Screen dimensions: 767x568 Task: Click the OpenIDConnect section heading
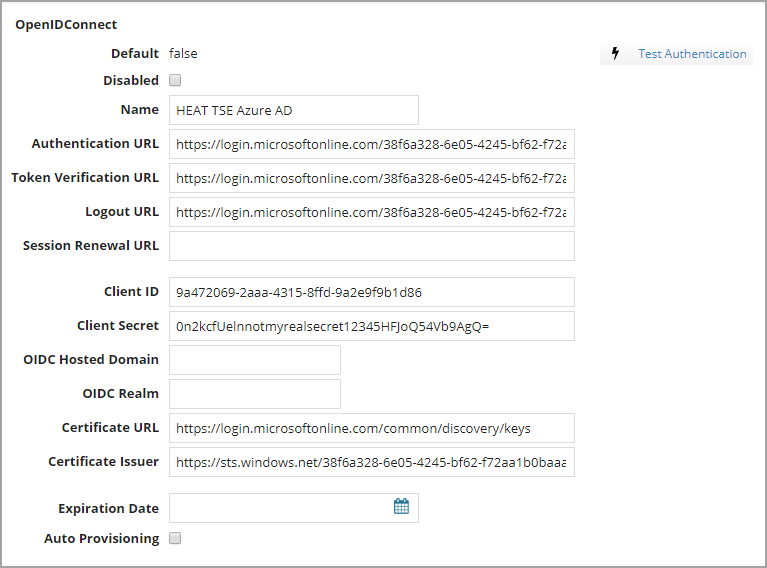(x=66, y=24)
